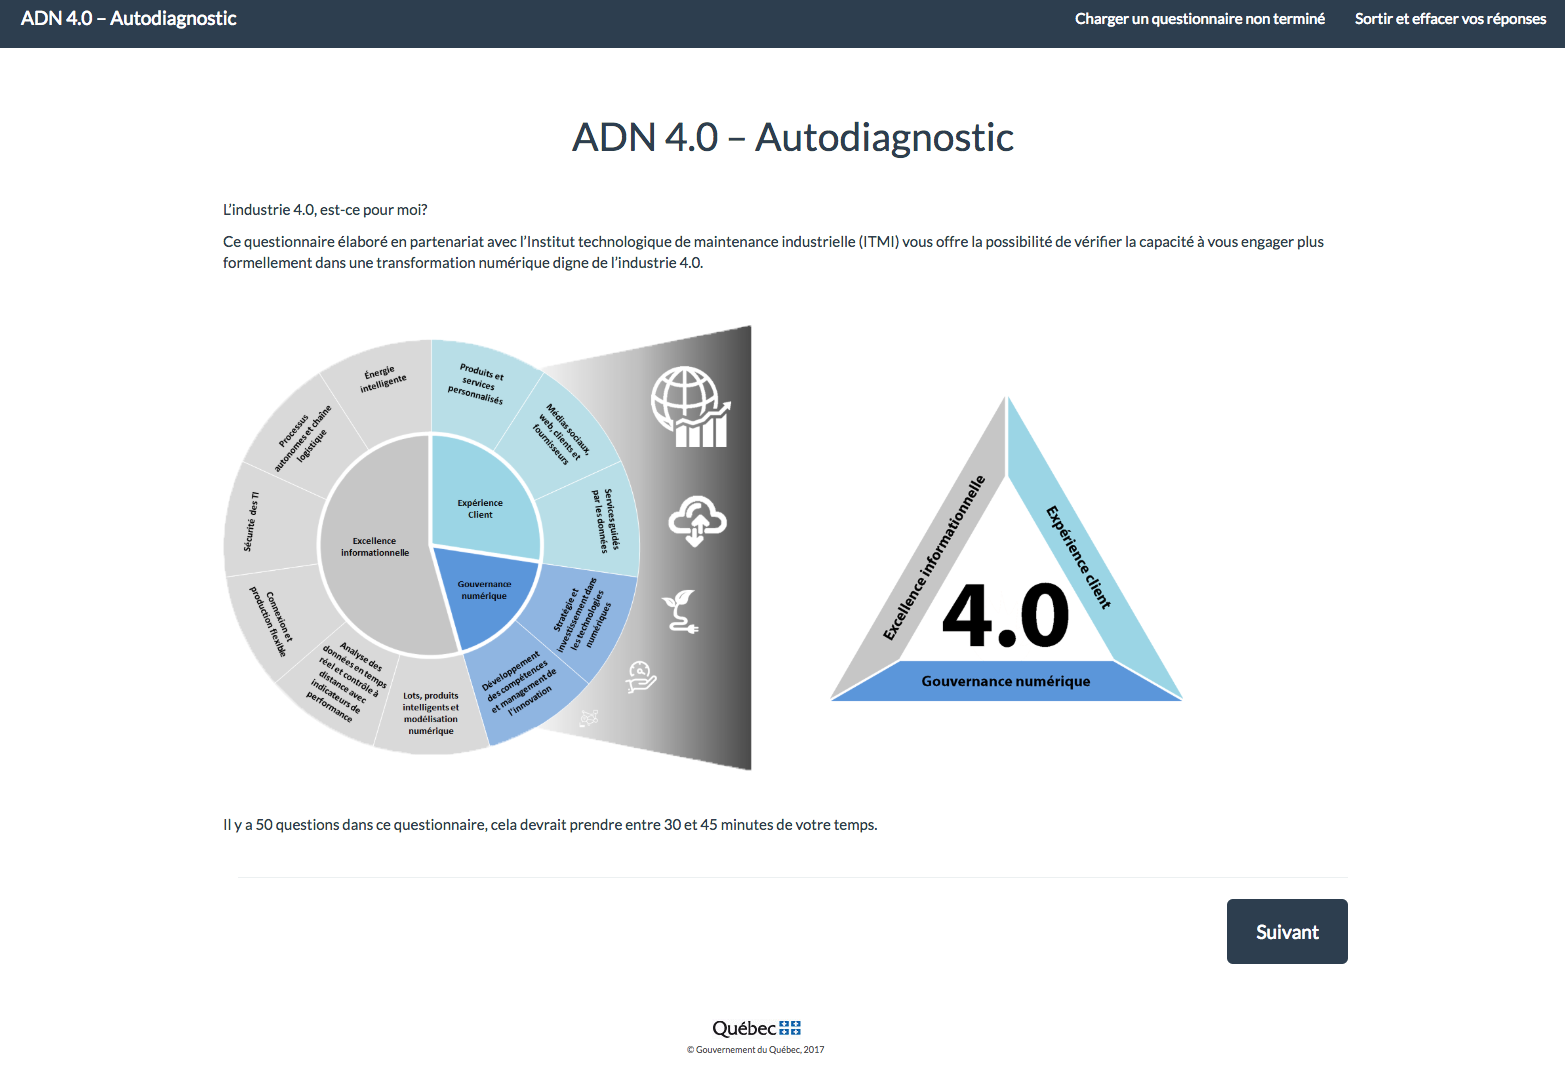1565x1073 pixels.
Task: Click the globe with bar chart icon
Action: (x=691, y=406)
